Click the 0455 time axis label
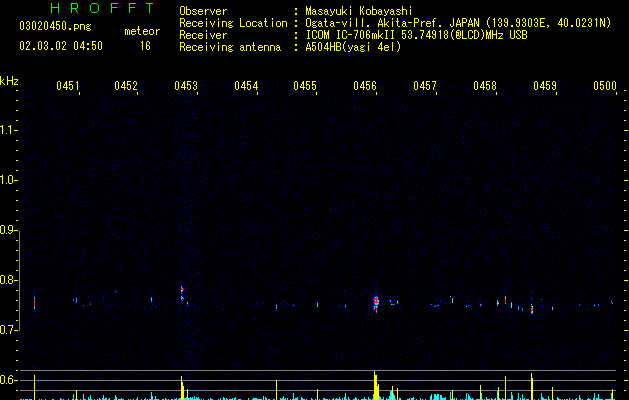629x400 pixels. [305, 85]
